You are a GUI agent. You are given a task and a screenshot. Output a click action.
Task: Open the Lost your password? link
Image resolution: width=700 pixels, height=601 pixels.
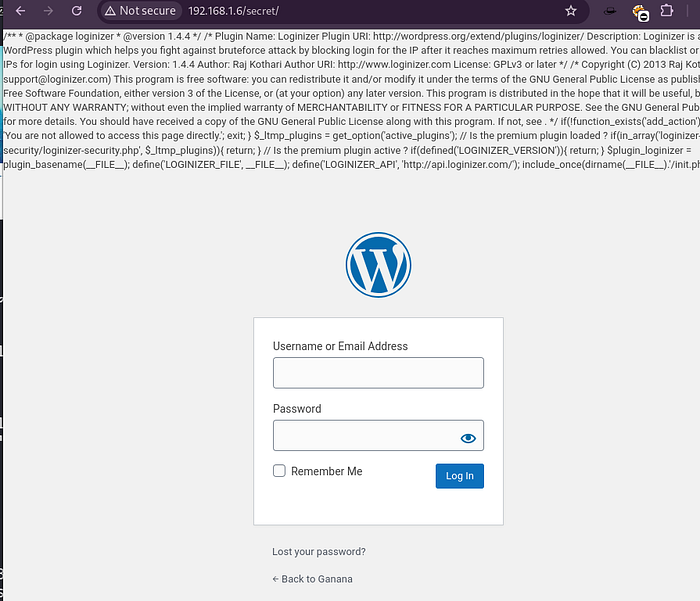pyautogui.click(x=319, y=551)
